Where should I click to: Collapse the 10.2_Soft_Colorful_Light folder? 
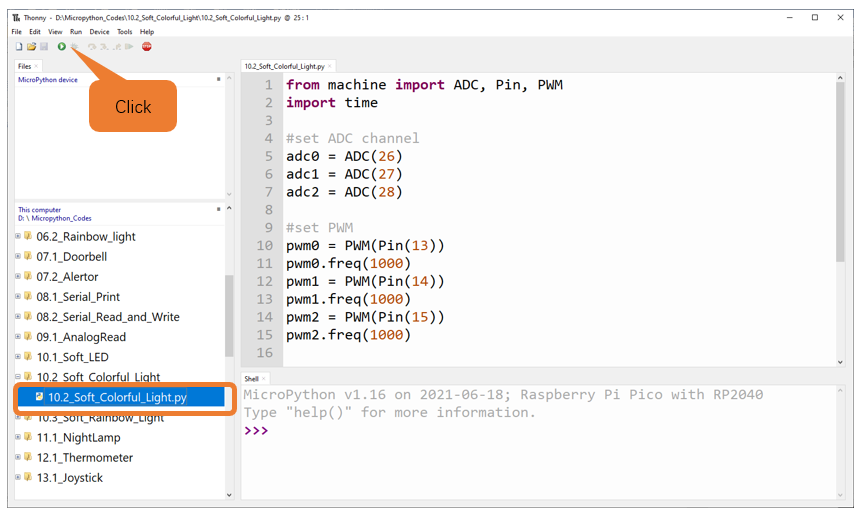point(18,376)
